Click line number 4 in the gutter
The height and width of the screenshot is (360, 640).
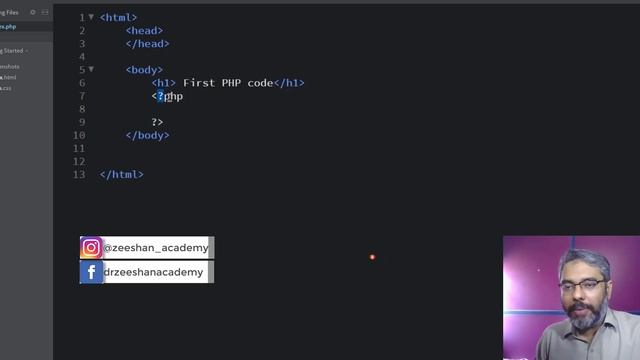pos(82,57)
